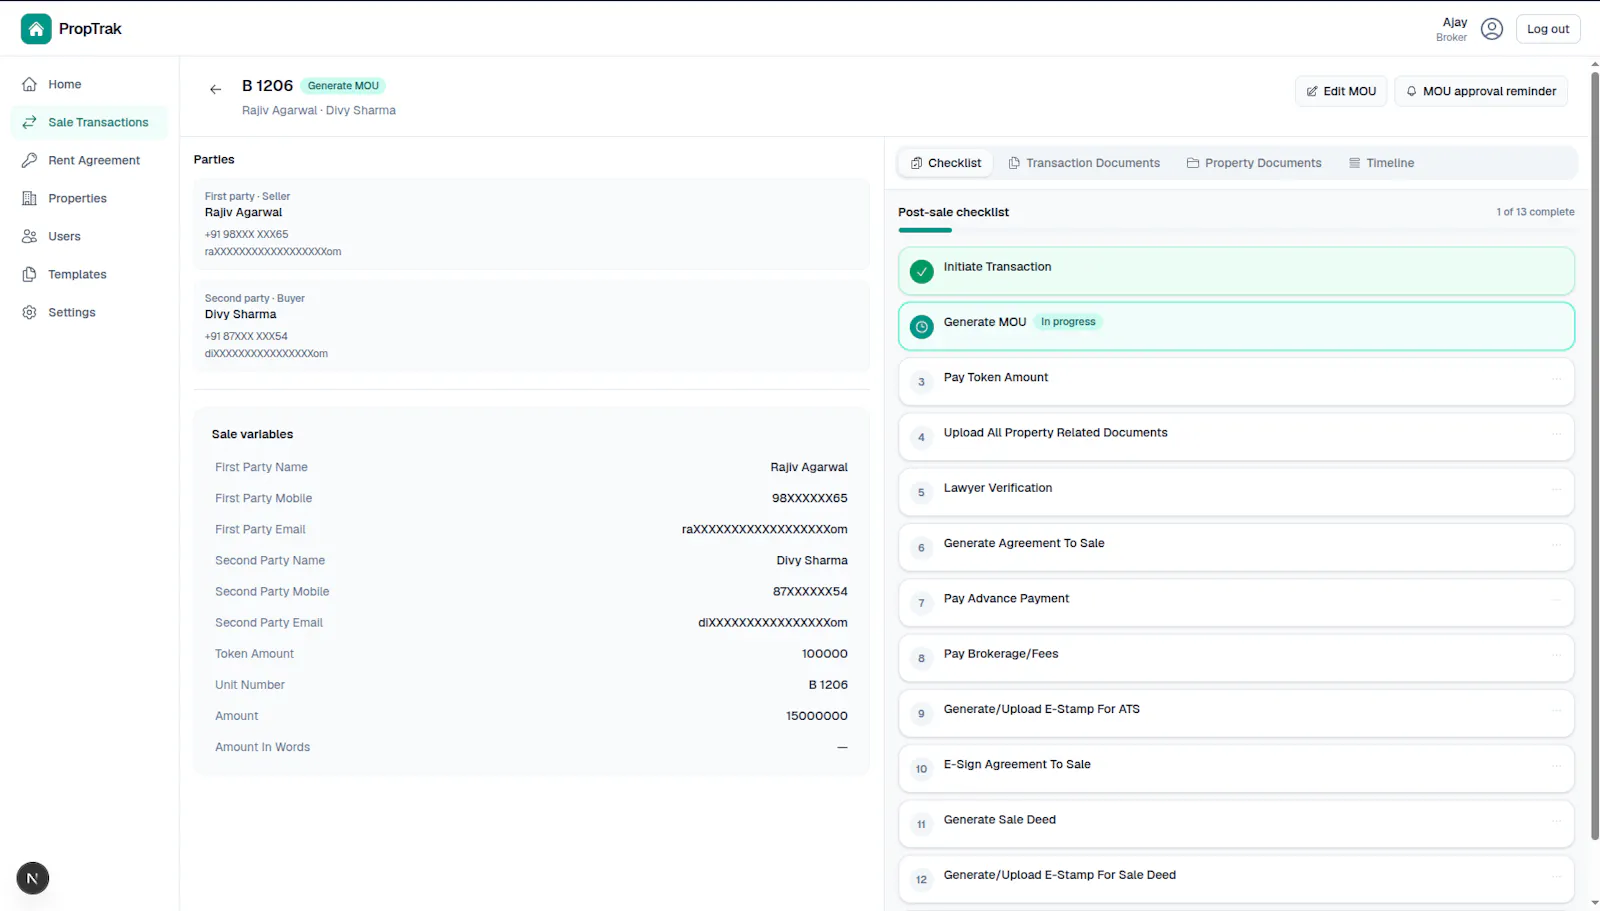This screenshot has height=911, width=1600.
Task: Select Generate Agreement To Sale step
Action: pyautogui.click(x=1236, y=547)
